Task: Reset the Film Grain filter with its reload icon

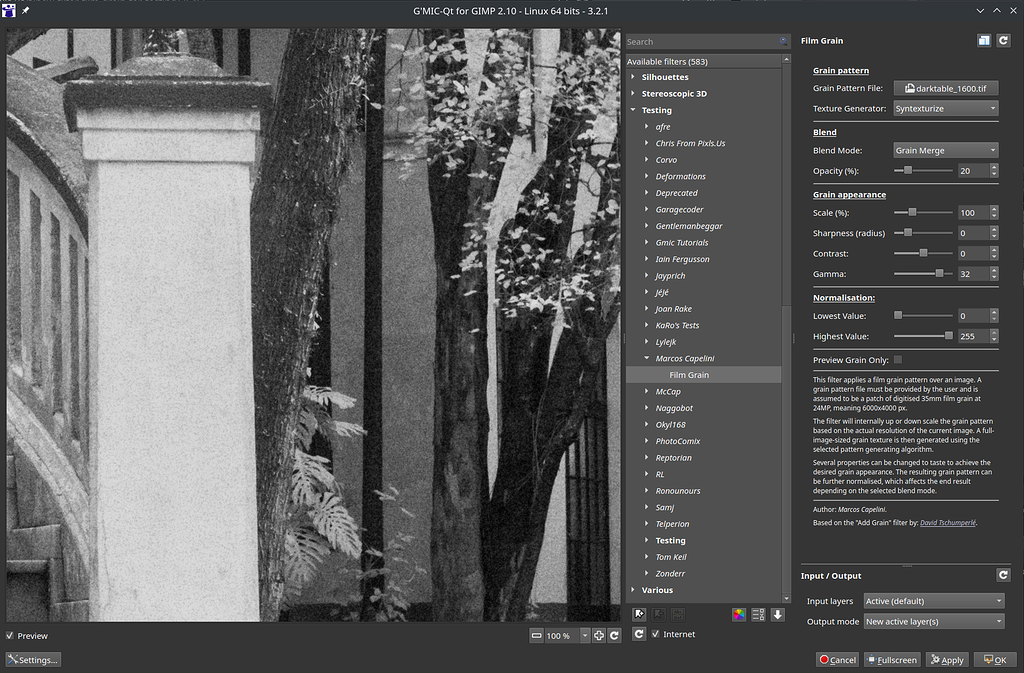Action: (1004, 40)
